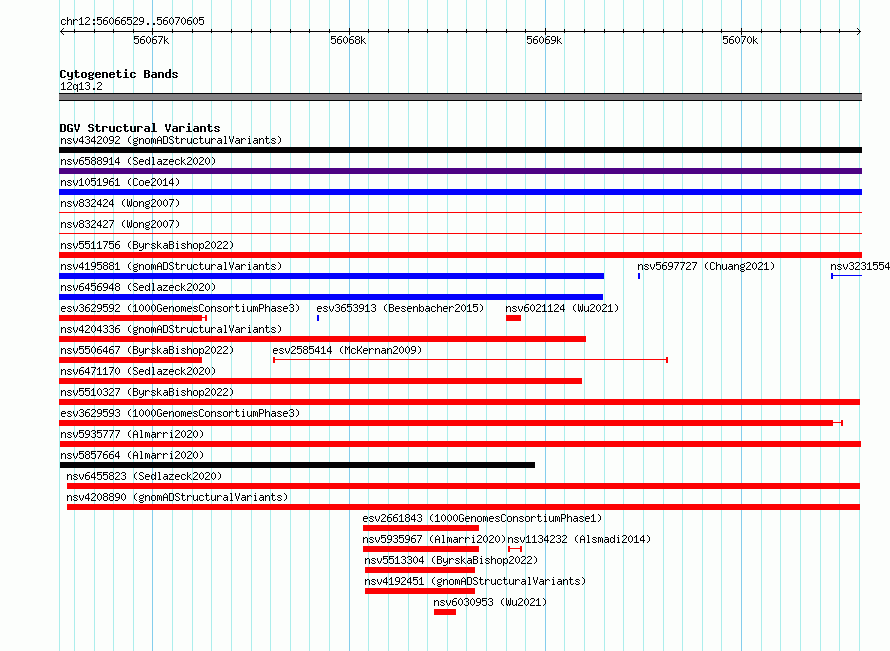The image size is (890, 651).
Task: Select esv2661843 1000GenomesConsortiumPhase1 label
Action: point(482,518)
